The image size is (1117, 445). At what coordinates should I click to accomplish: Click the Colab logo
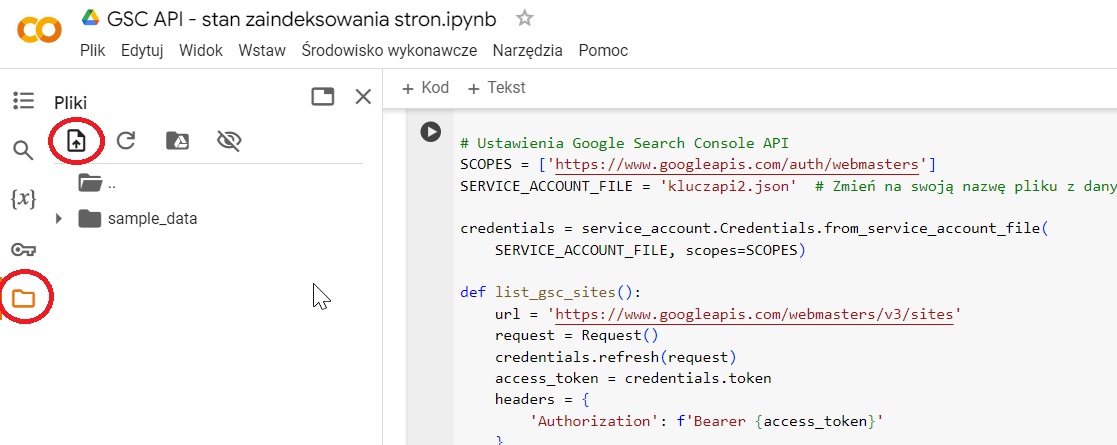(x=40, y=30)
